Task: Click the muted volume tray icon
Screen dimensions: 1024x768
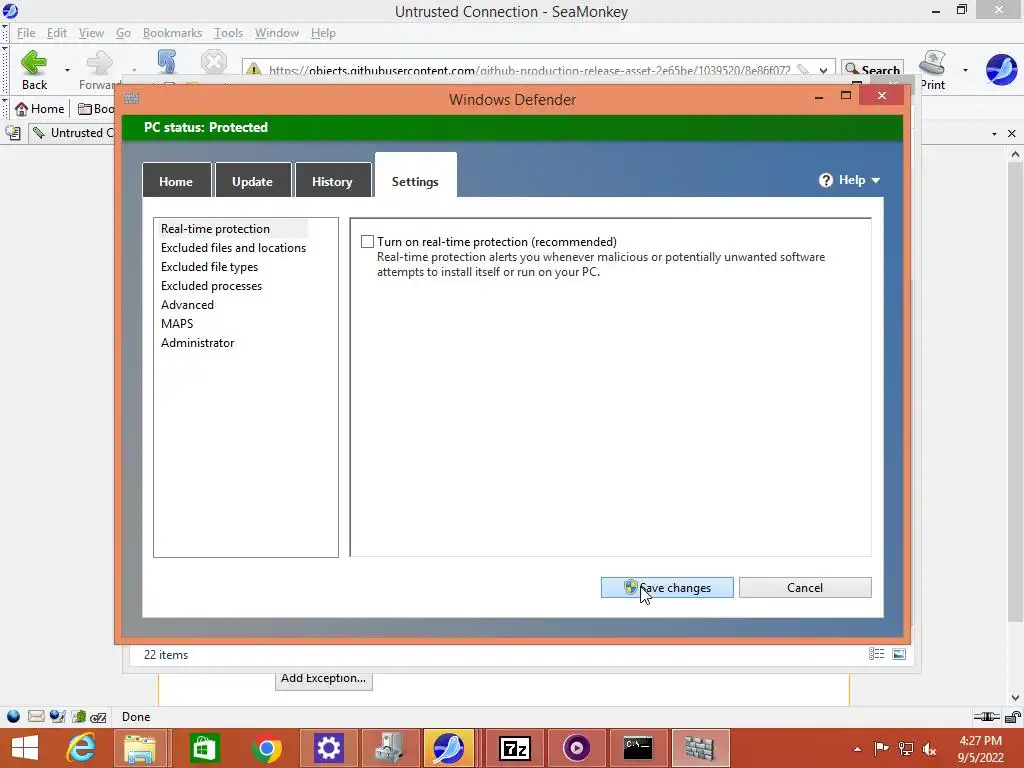Action: 930,748
